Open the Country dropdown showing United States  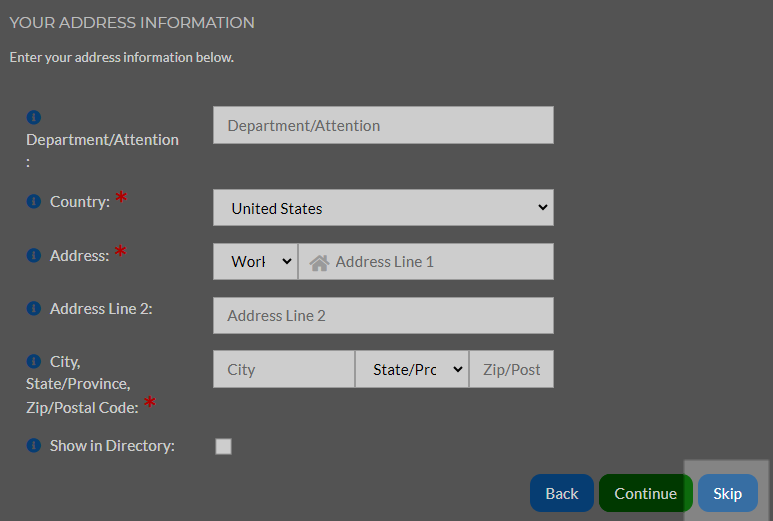(x=383, y=208)
